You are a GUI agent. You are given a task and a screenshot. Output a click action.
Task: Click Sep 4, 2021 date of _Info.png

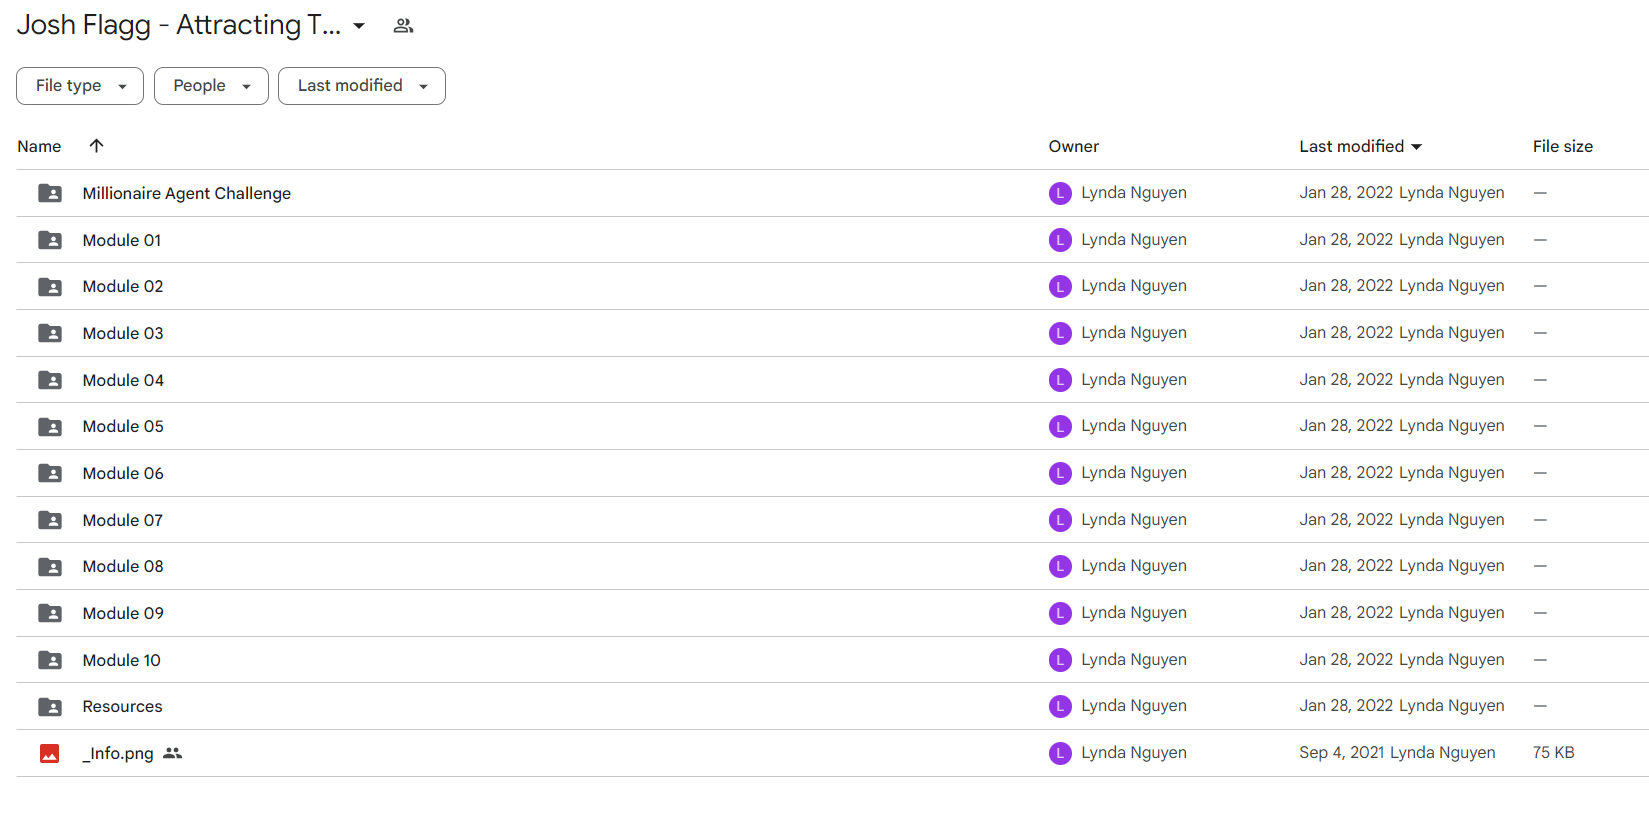(x=1342, y=753)
